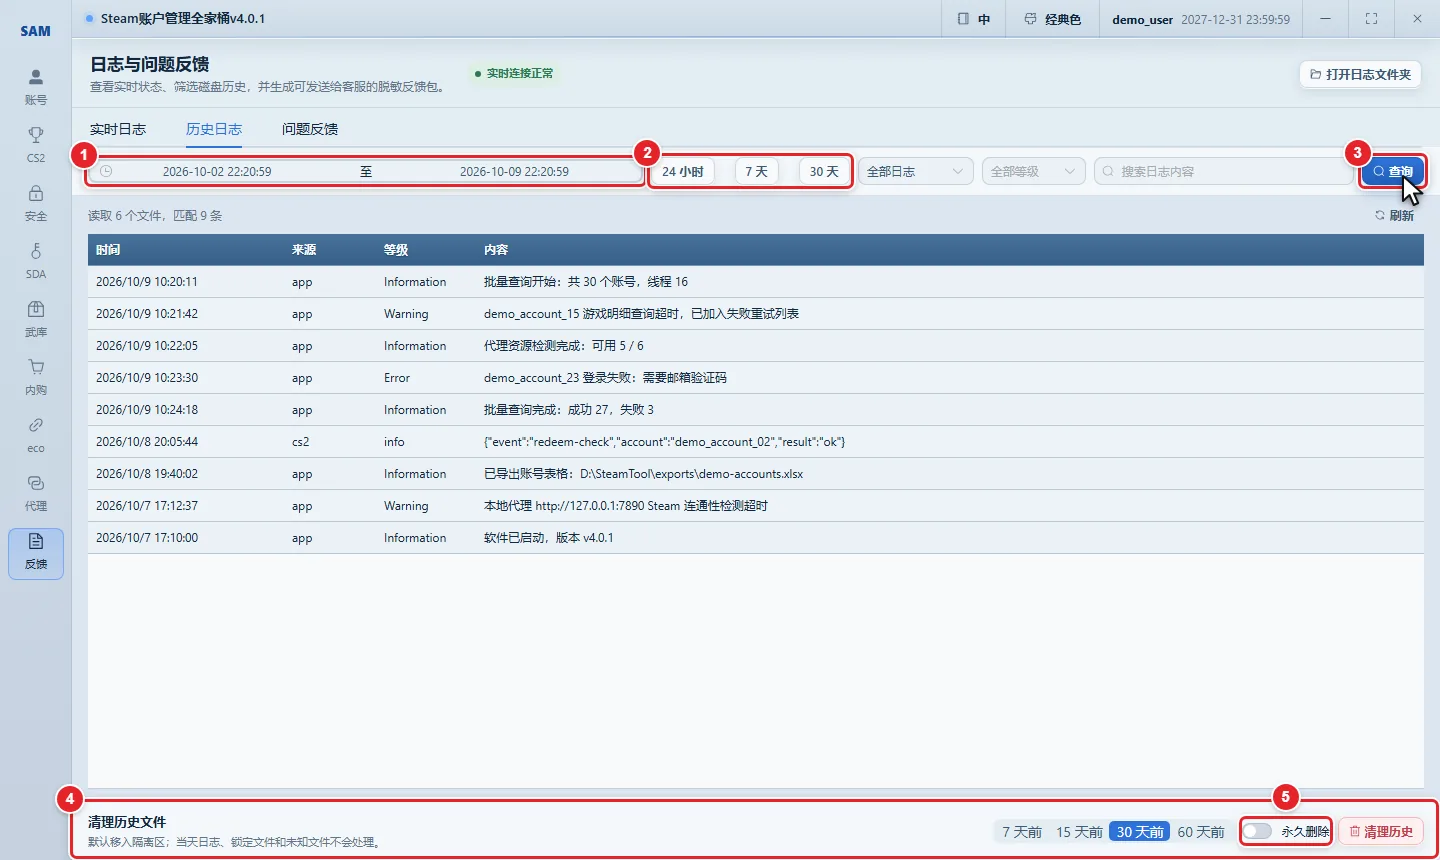The height and width of the screenshot is (860, 1440).
Task: Switch to the 问题反馈 tab
Action: click(x=310, y=129)
